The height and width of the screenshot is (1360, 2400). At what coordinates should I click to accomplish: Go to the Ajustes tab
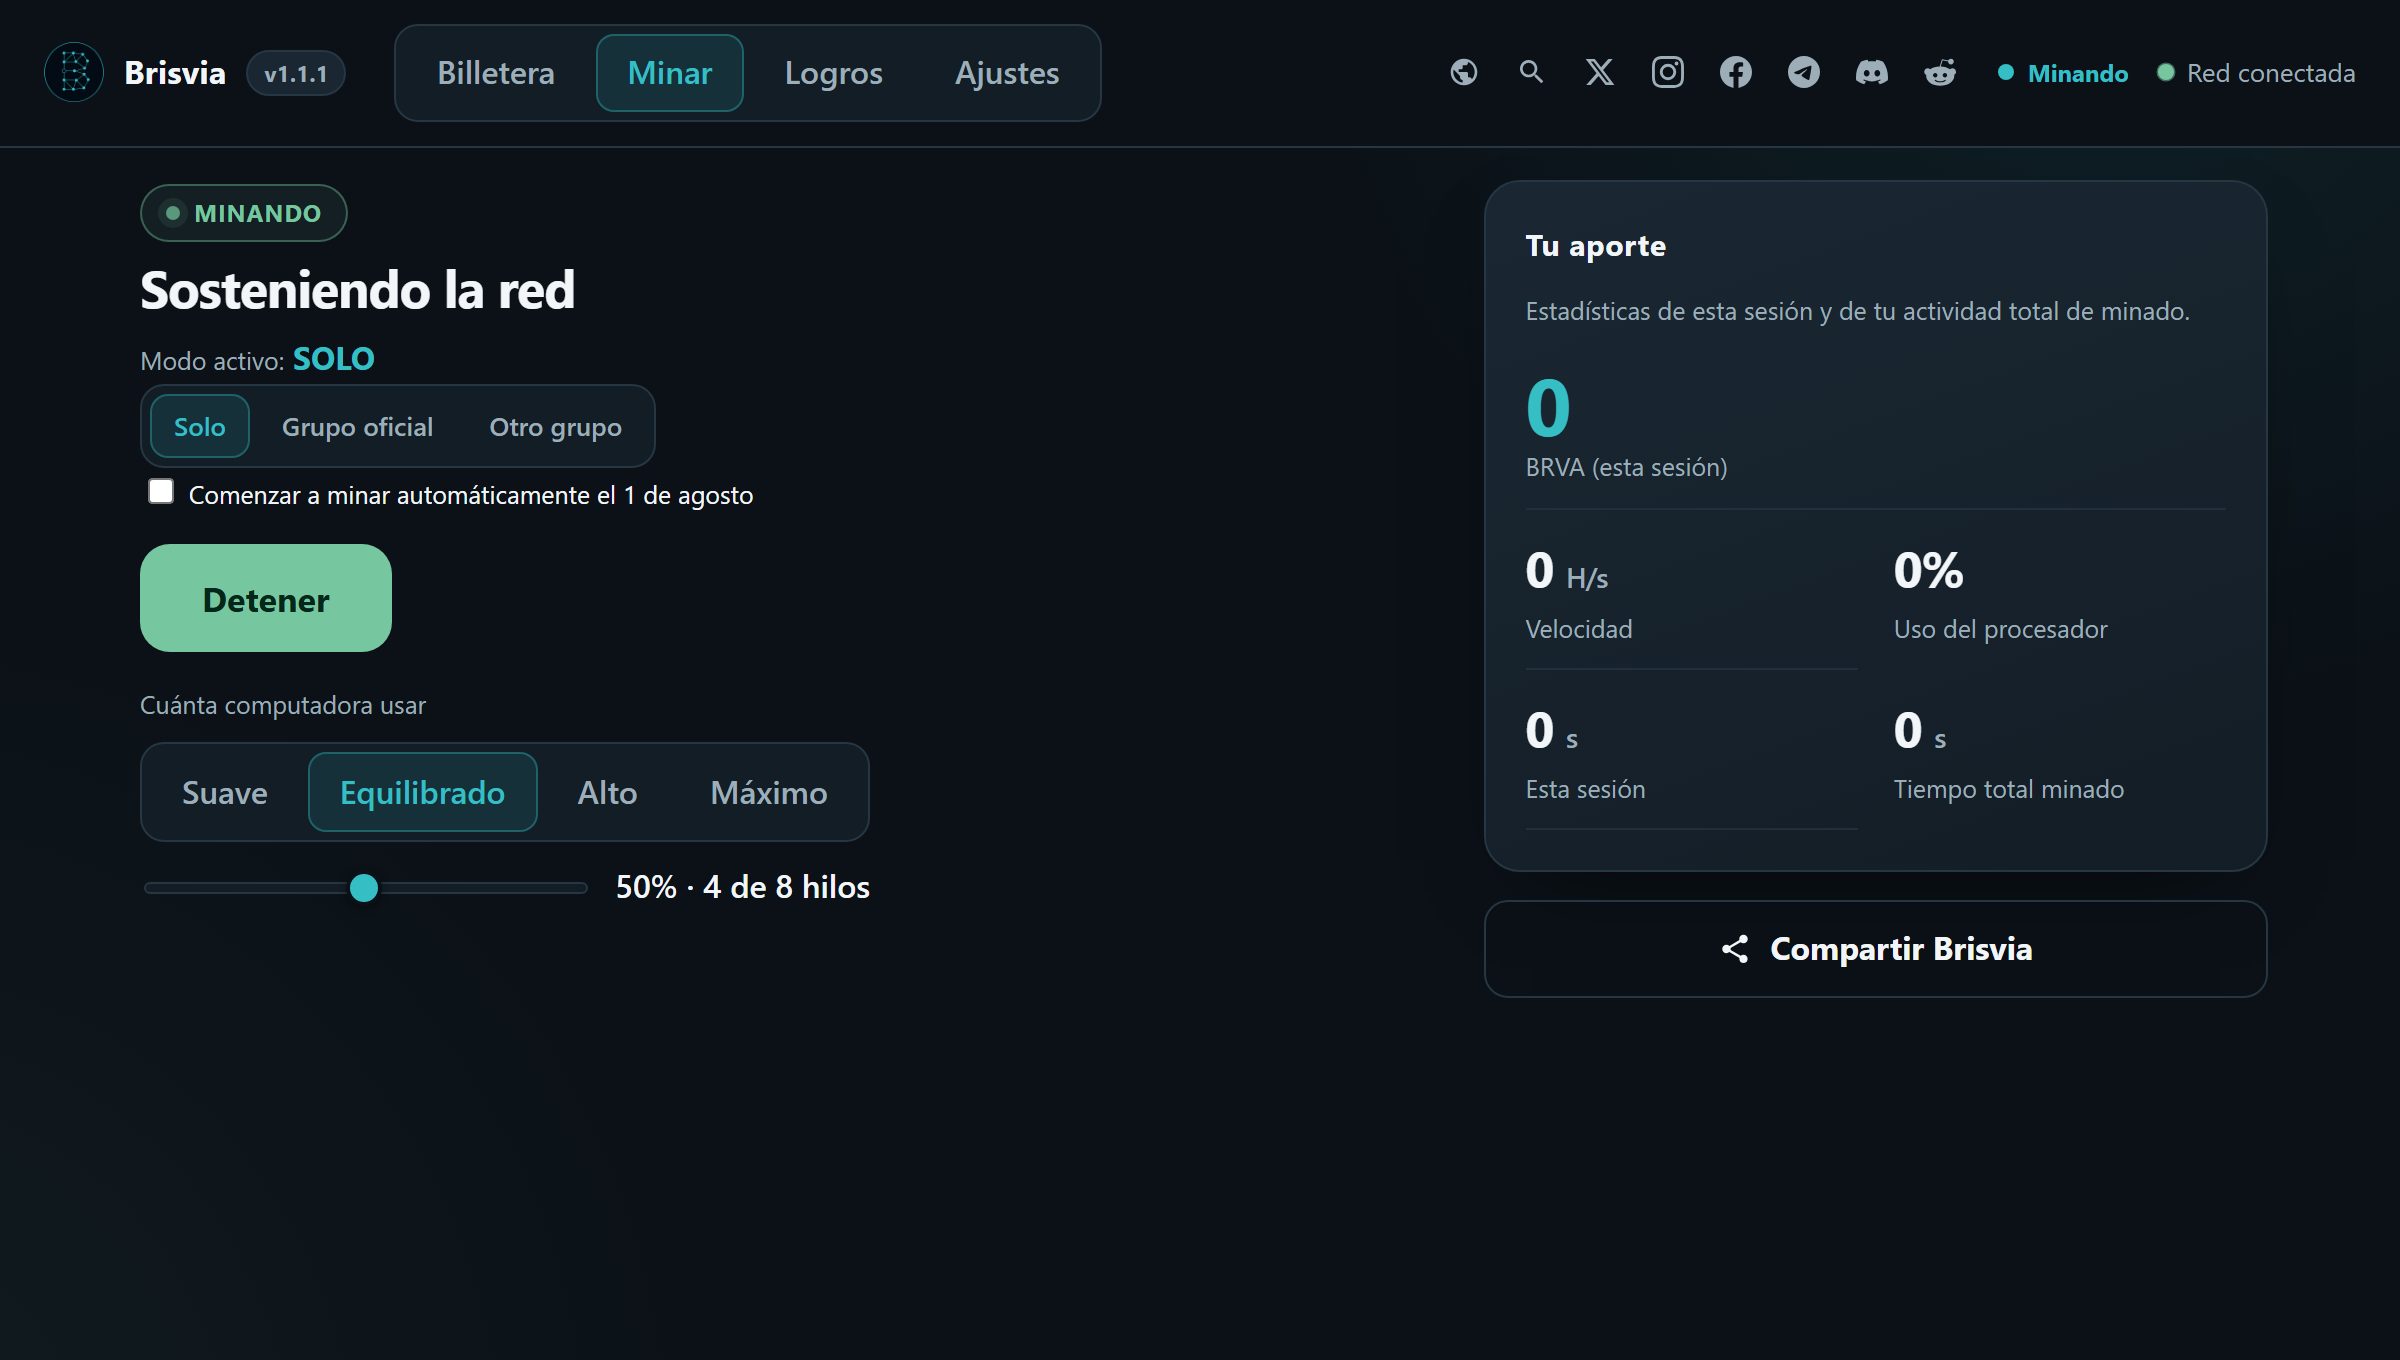coord(1007,73)
